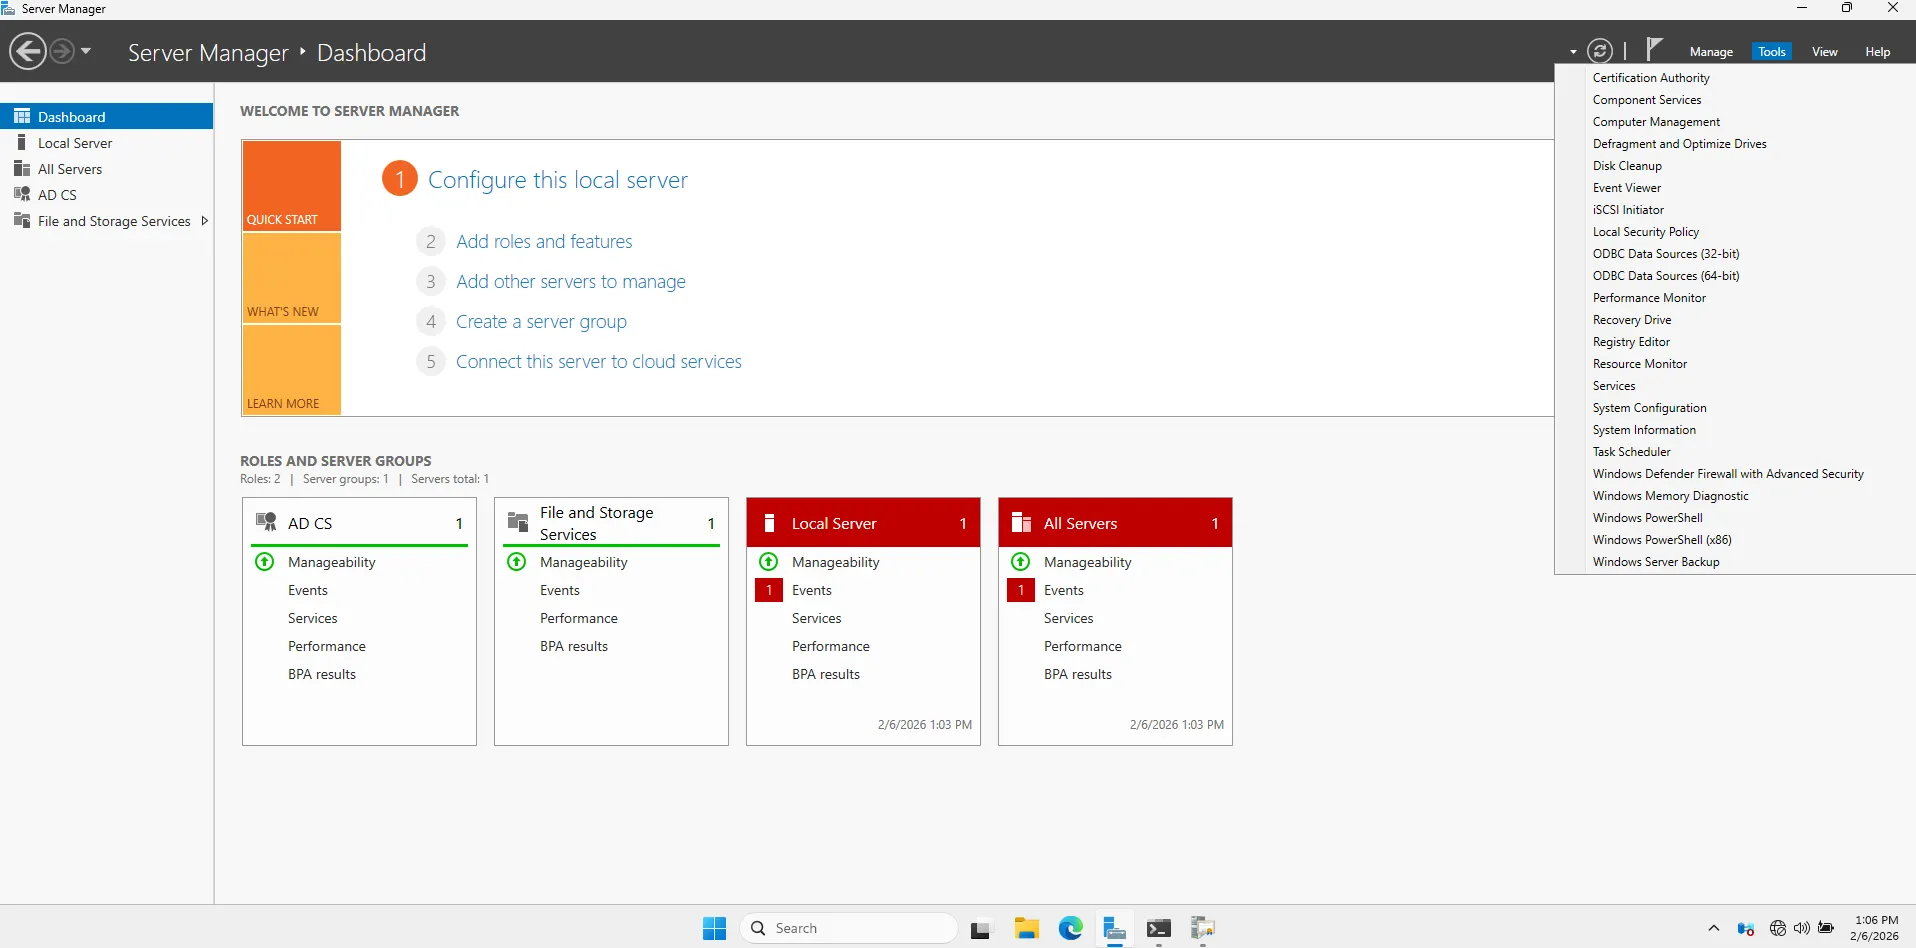Open the Manage menu
The height and width of the screenshot is (948, 1916).
(1711, 51)
